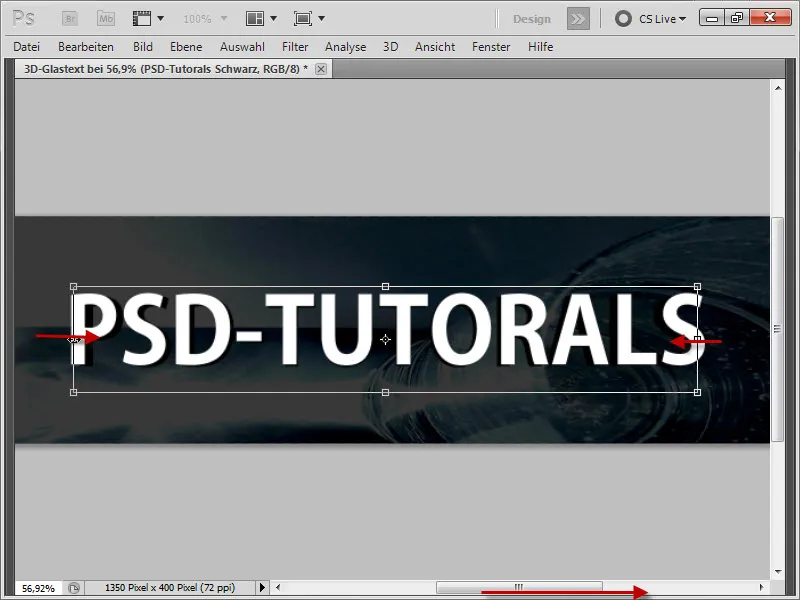Restore down the Photoshop window
This screenshot has height=600, width=800.
[x=737, y=18]
